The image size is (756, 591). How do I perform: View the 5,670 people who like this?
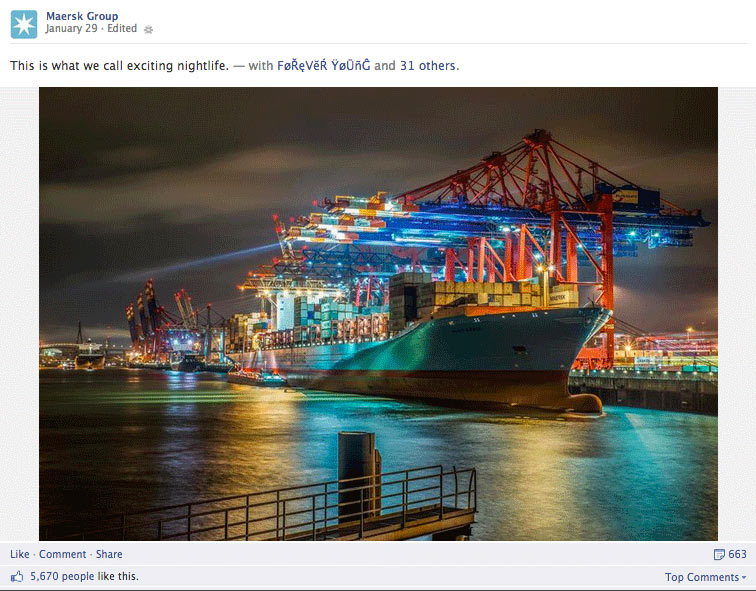pyautogui.click(x=84, y=577)
